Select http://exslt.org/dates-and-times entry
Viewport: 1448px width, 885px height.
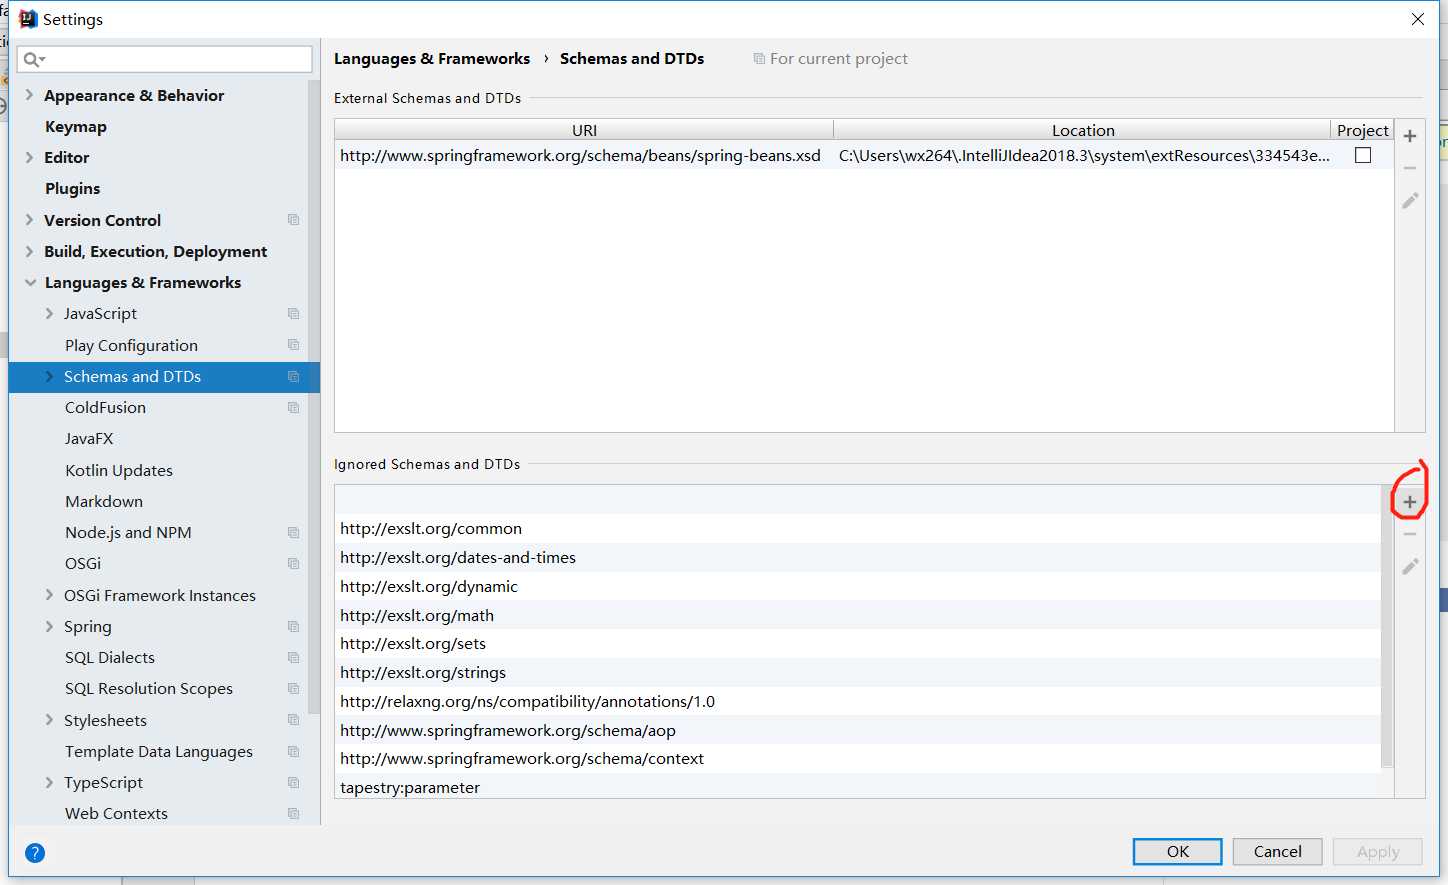tap(858, 557)
